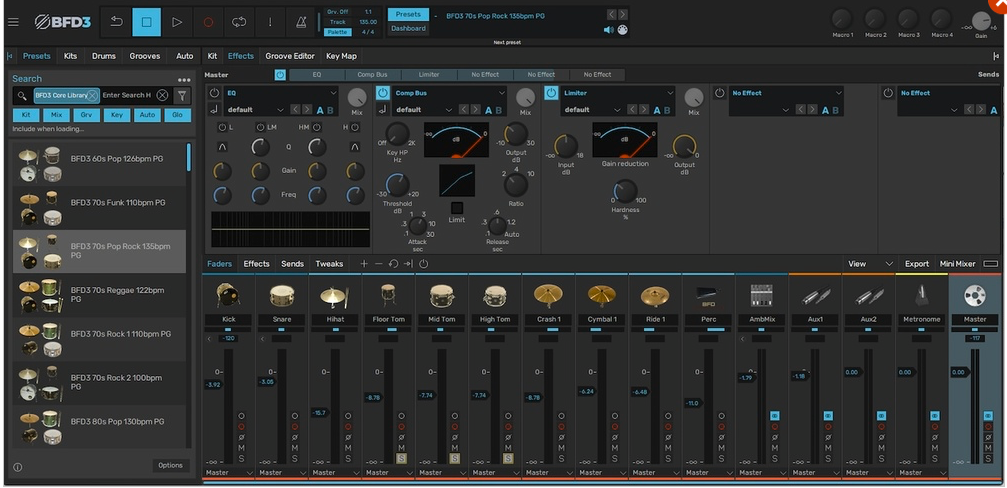
Task: Open the three-dot Search options menu
Action: tap(184, 80)
